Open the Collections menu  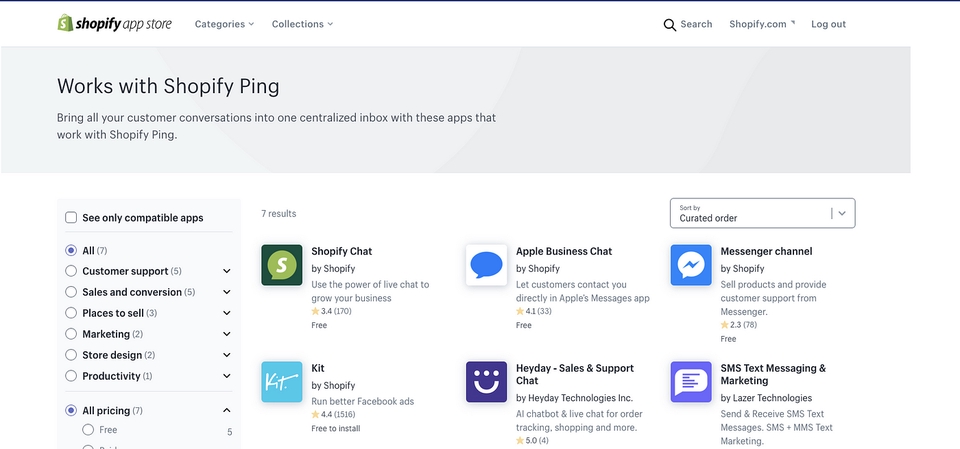(x=302, y=24)
